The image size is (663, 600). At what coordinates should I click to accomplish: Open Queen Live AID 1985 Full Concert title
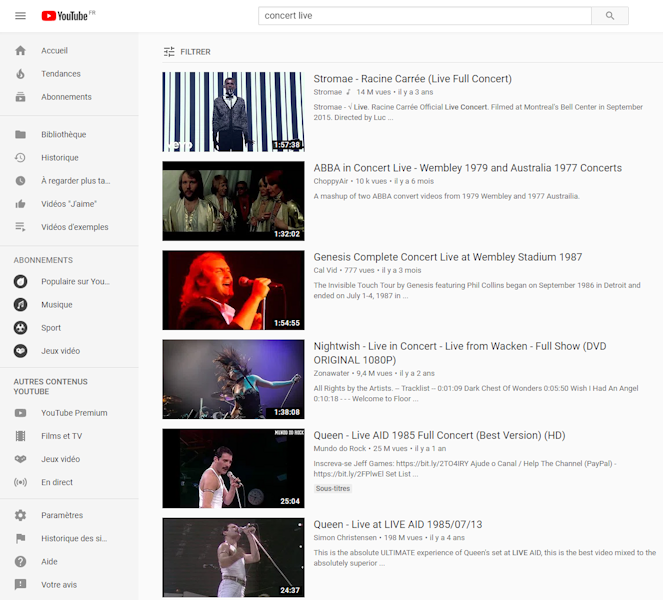tap(439, 436)
